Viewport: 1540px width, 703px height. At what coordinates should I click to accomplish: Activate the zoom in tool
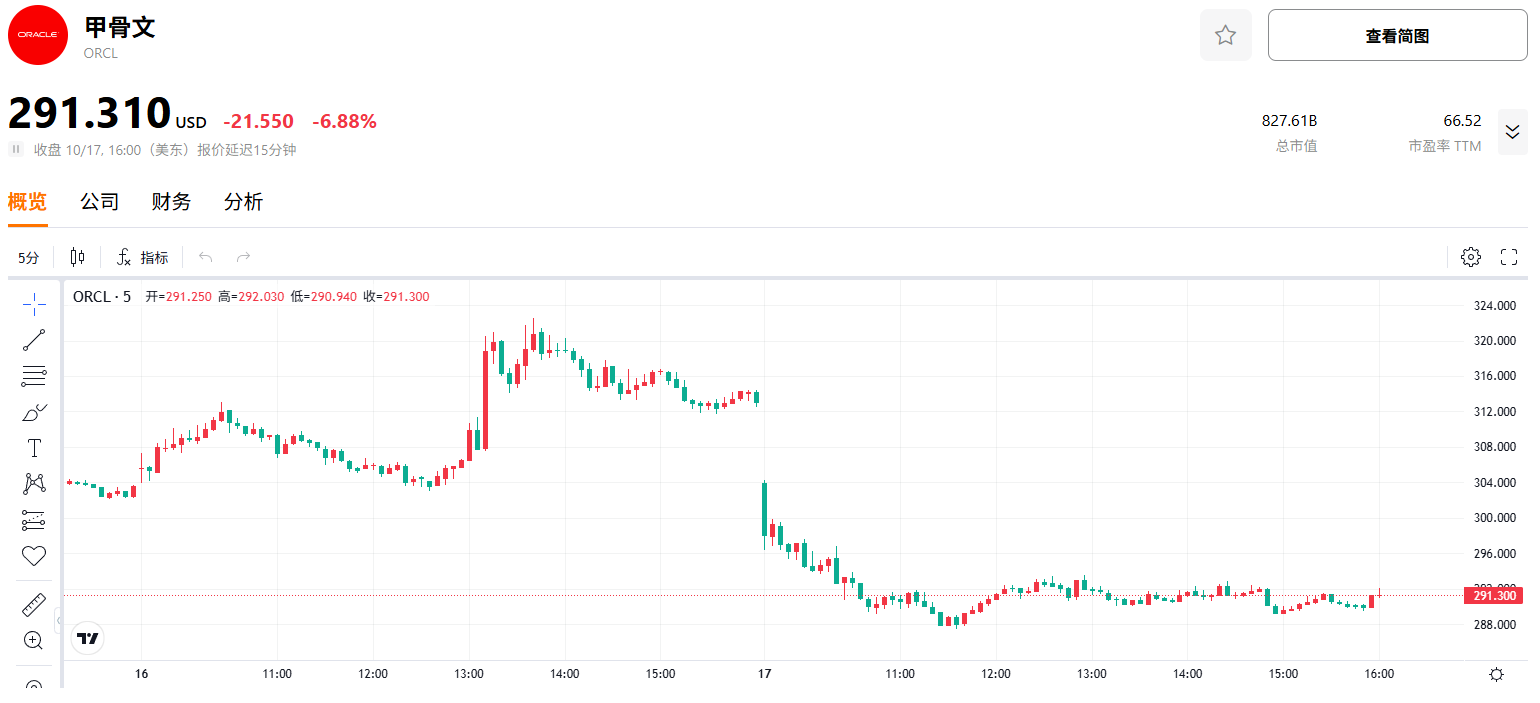click(x=34, y=640)
